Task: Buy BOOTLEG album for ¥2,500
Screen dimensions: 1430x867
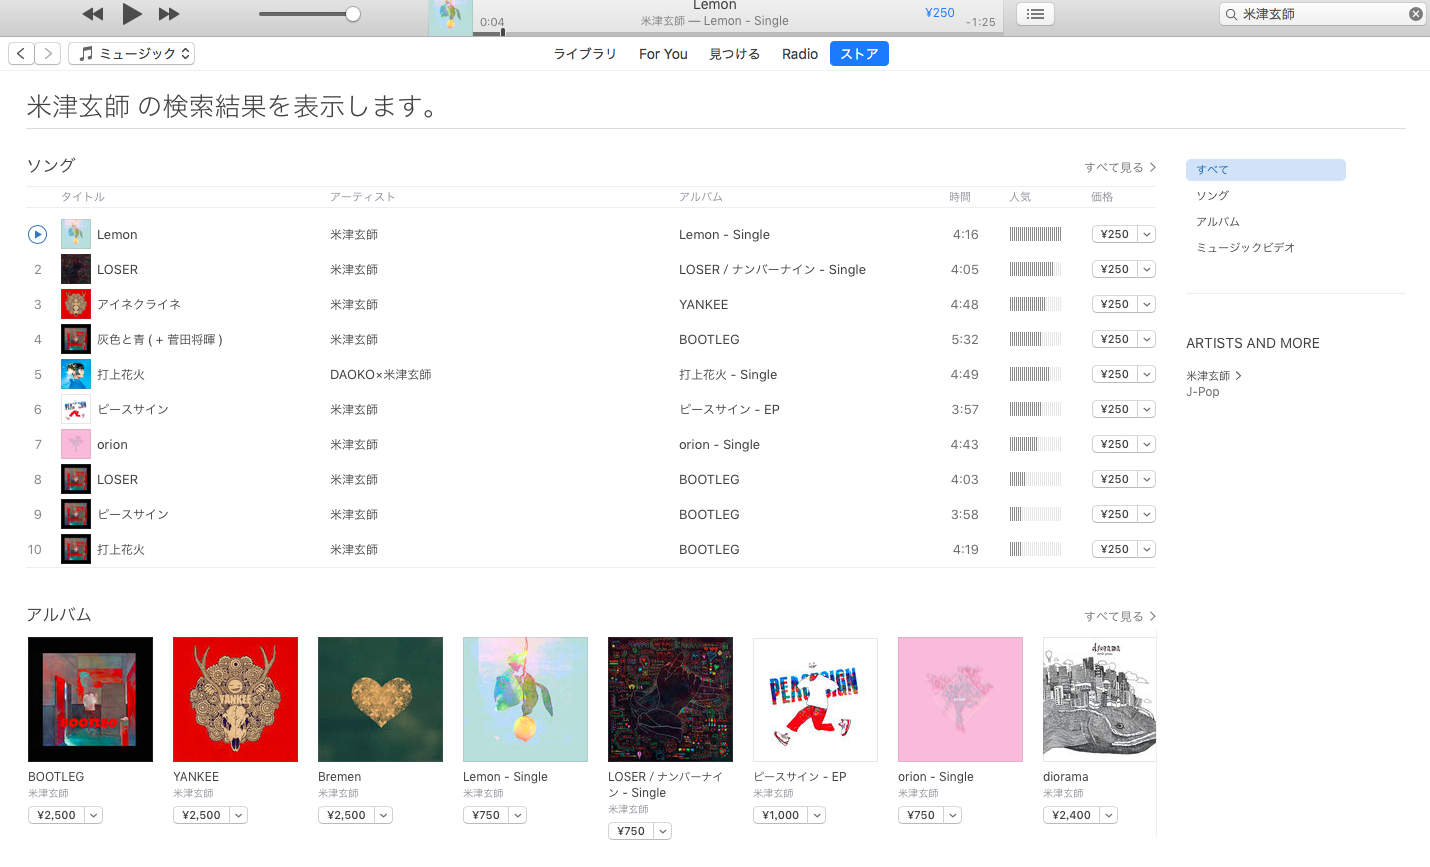Action: 56,815
